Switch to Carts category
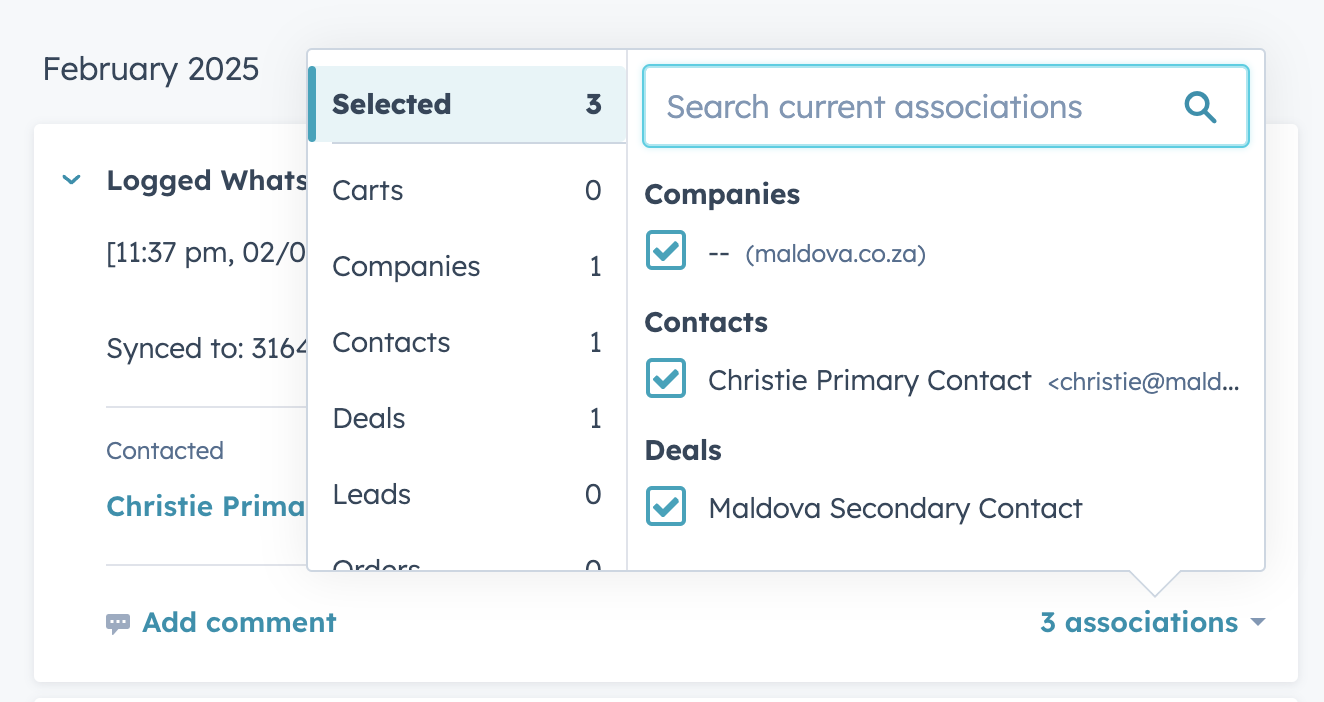Viewport: 1324px width, 702px height. point(467,190)
